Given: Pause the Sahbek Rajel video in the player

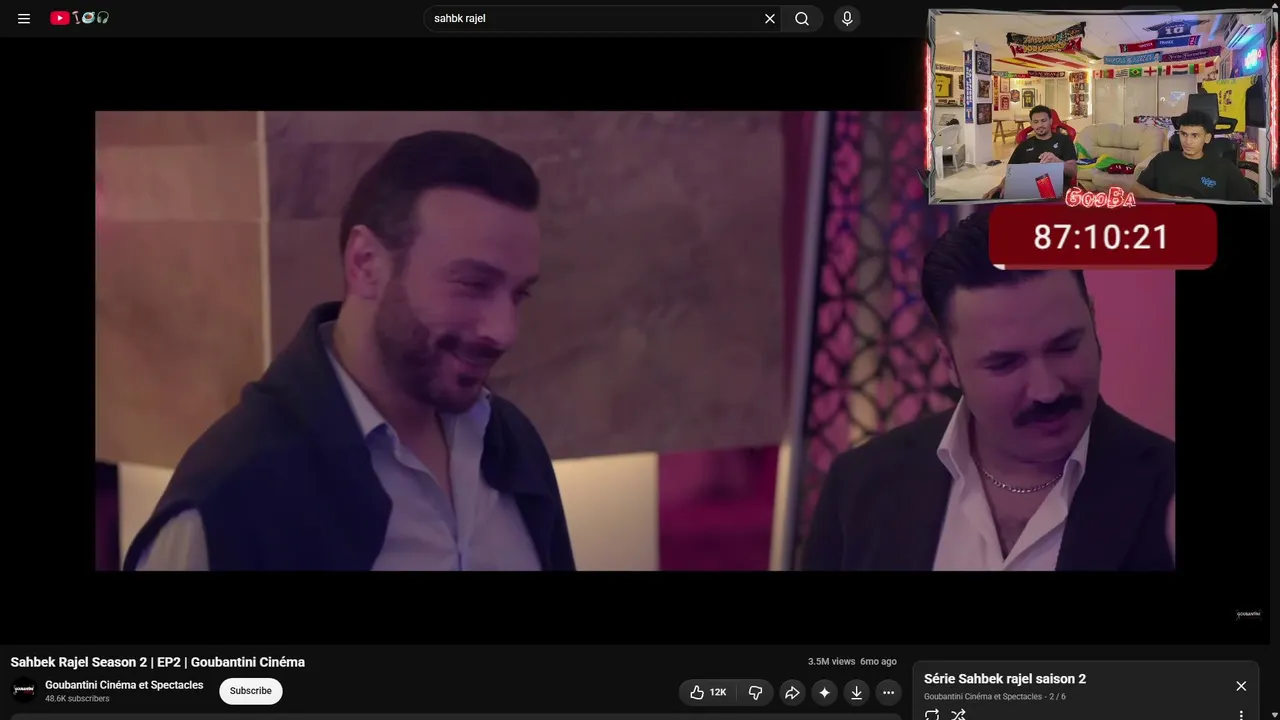Looking at the screenshot, I should pos(635,340).
